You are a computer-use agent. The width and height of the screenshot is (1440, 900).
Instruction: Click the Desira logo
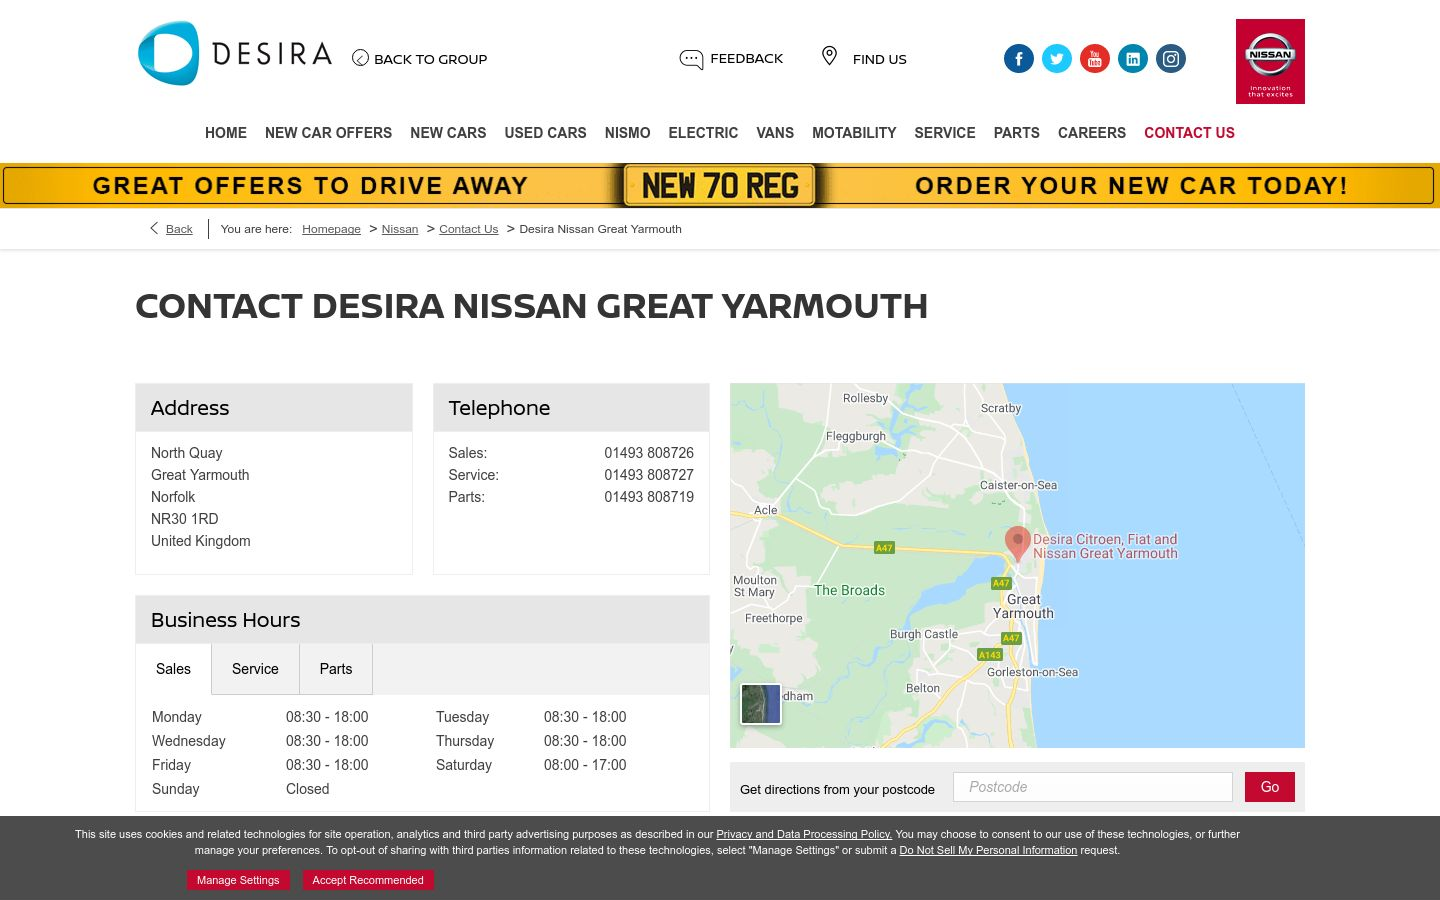(x=235, y=54)
